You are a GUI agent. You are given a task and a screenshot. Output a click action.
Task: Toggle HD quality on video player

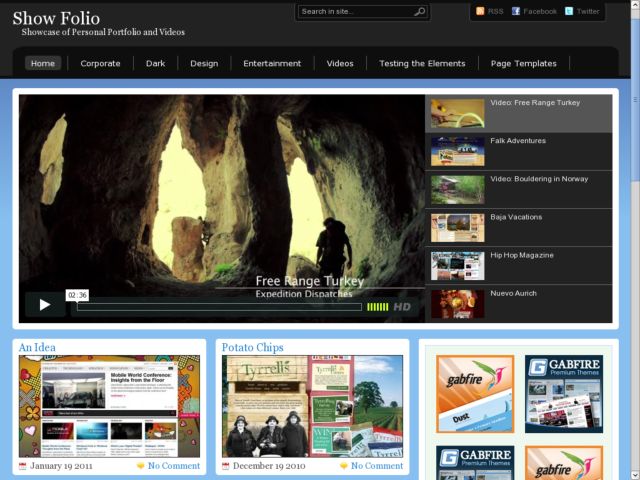[x=402, y=307]
